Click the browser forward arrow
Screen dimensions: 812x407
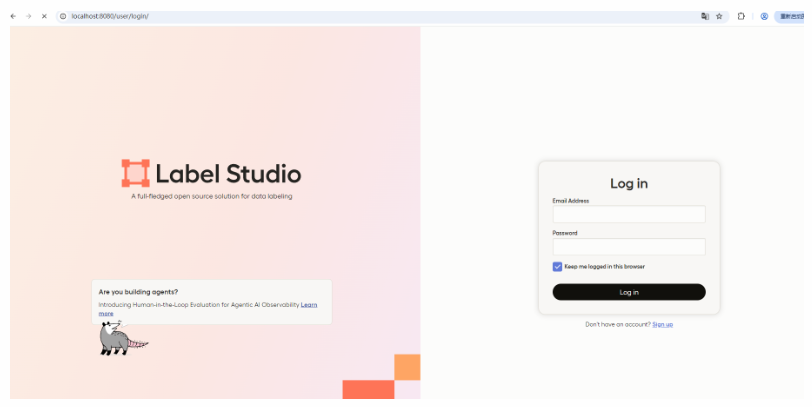click(x=28, y=16)
